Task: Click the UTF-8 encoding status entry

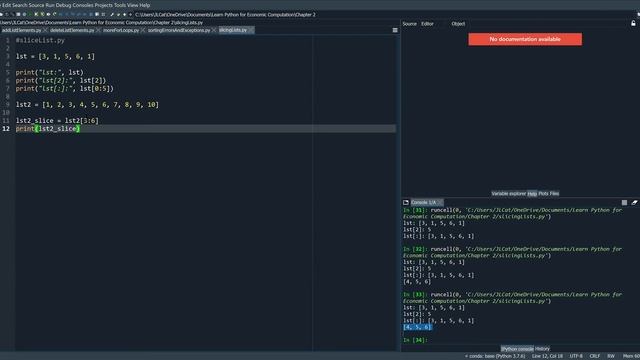Action: coord(576,356)
